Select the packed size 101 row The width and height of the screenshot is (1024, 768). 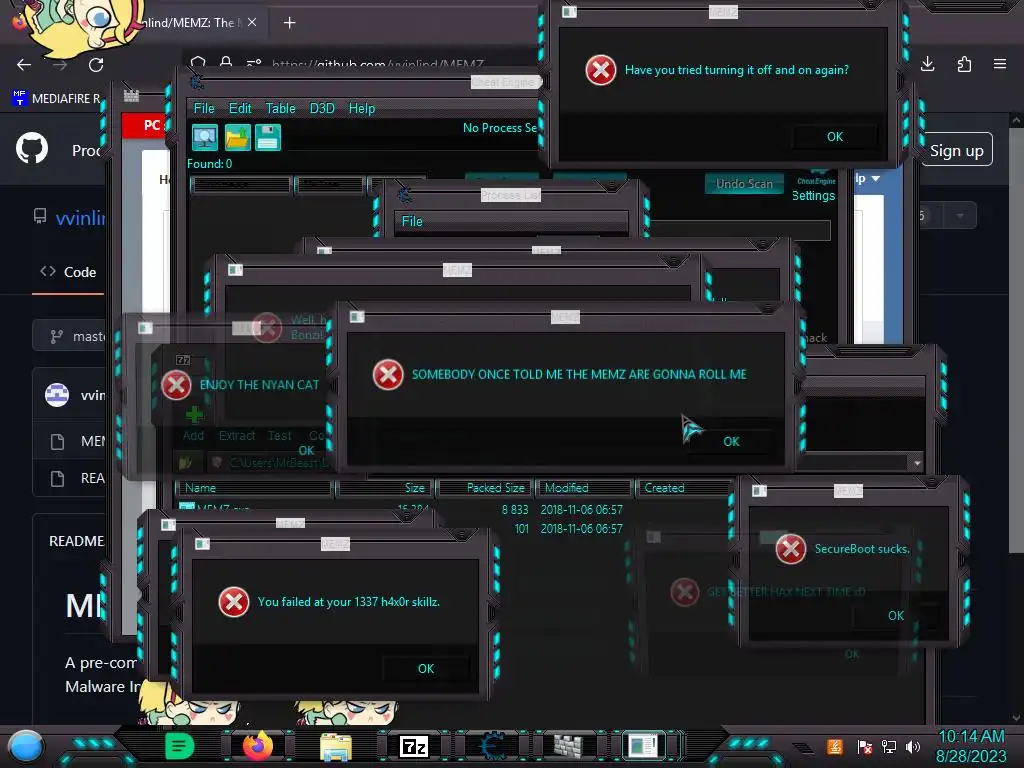521,528
